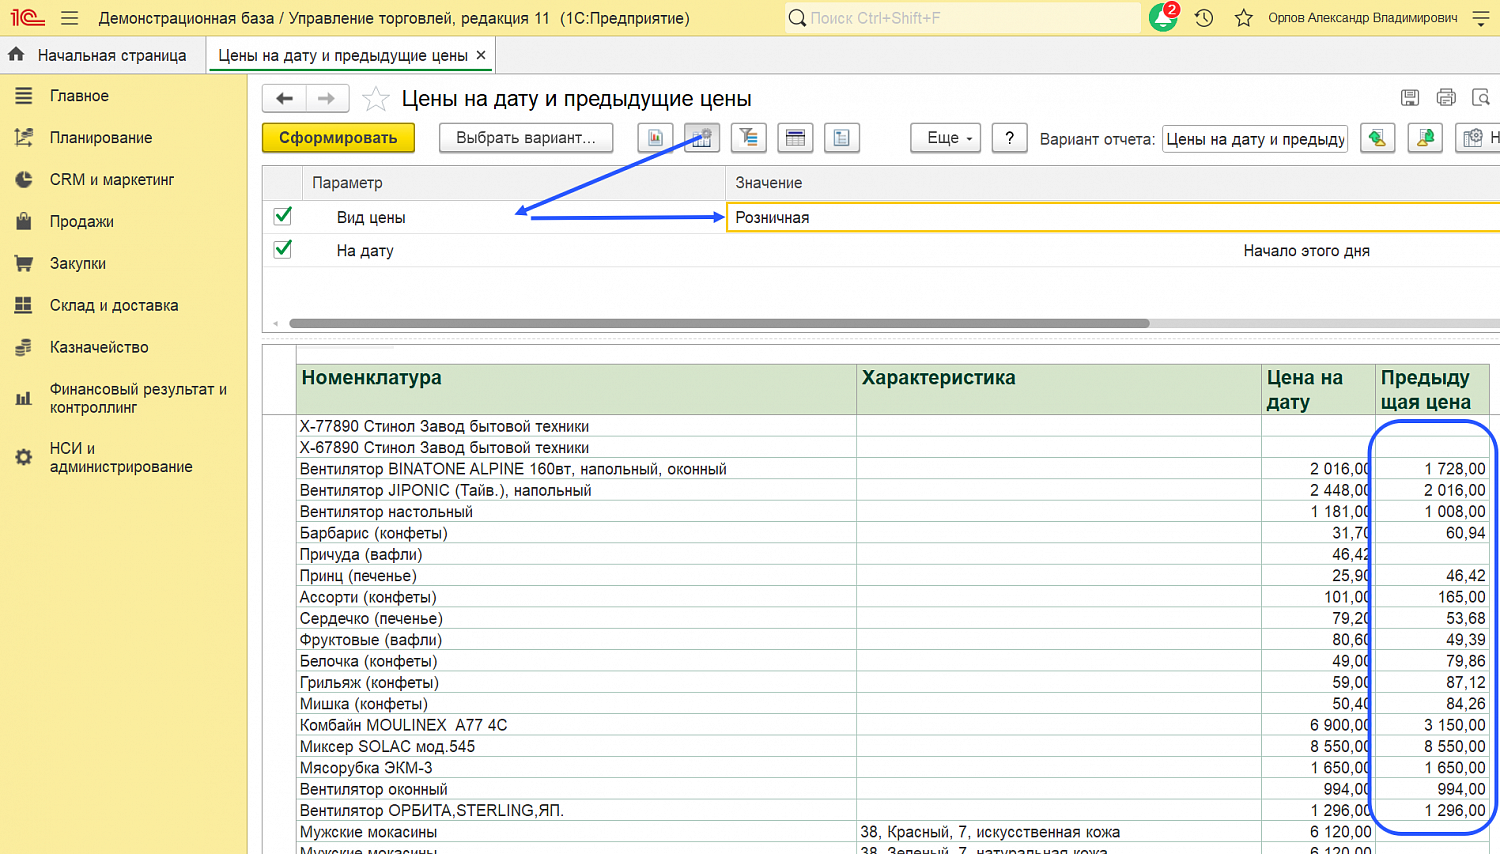Click the 1C logo icon
The height and width of the screenshot is (854, 1500).
tap(27, 18)
